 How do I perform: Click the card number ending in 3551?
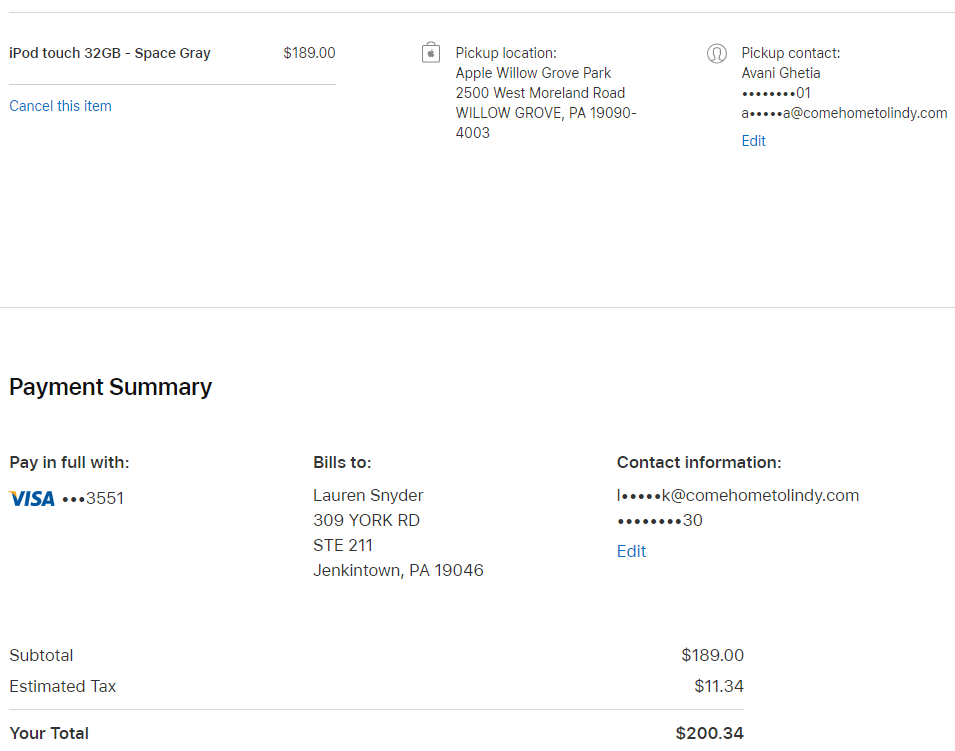pyautogui.click(x=93, y=498)
